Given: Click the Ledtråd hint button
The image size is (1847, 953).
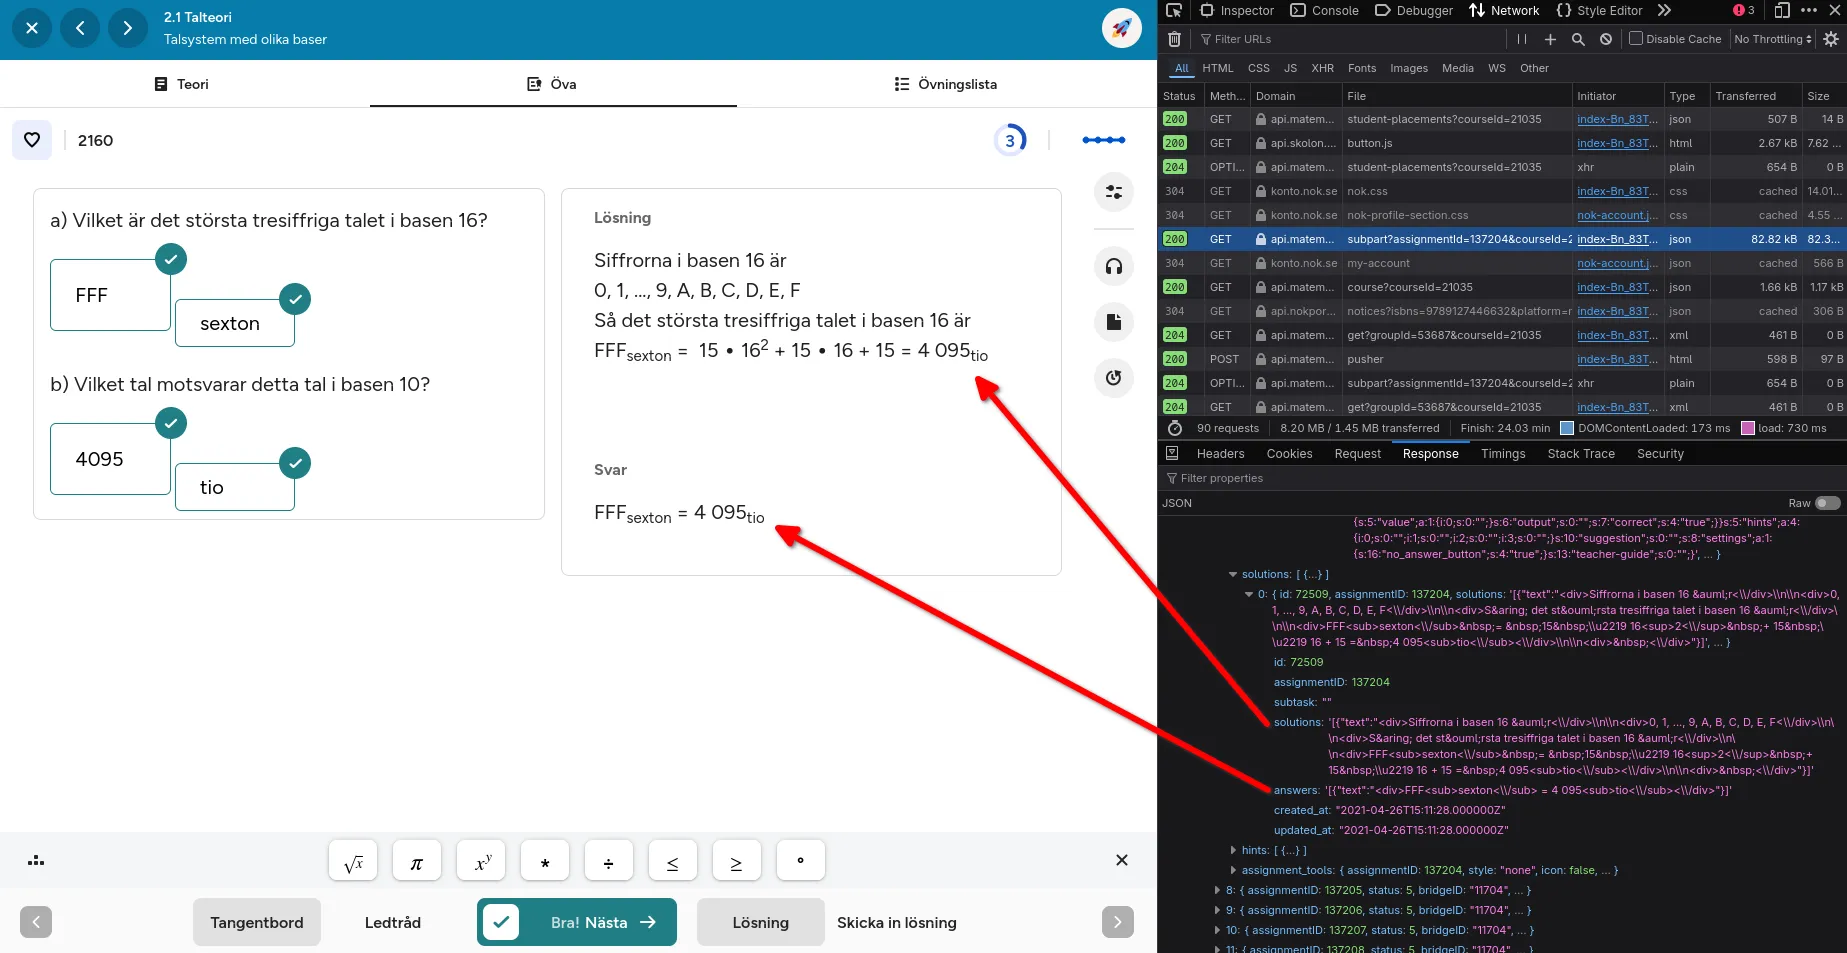Looking at the screenshot, I should coord(392,922).
